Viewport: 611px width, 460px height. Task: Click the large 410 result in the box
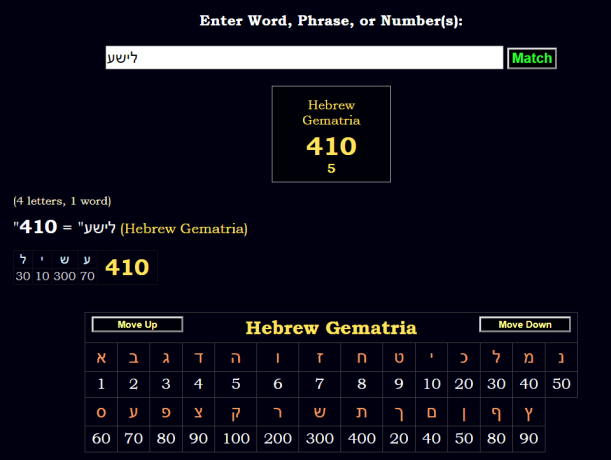tap(331, 147)
